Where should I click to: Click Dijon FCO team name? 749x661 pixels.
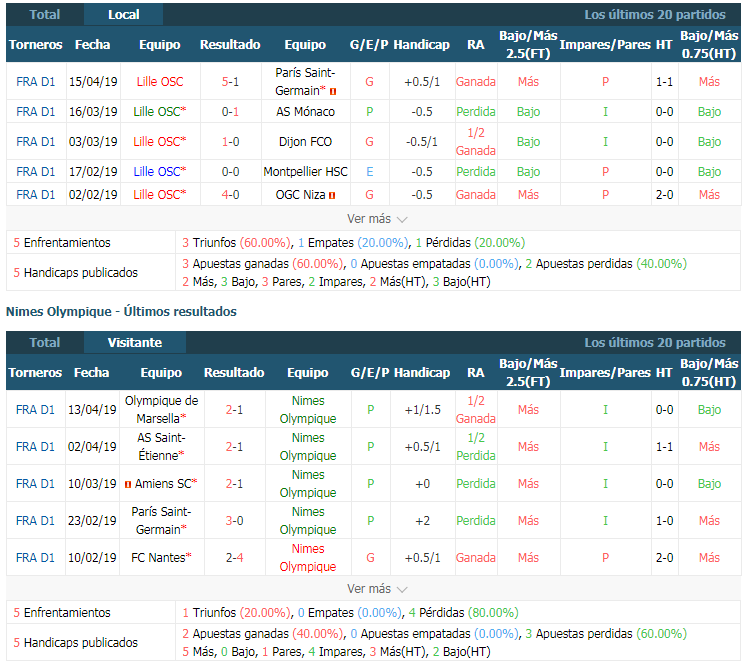click(x=305, y=142)
